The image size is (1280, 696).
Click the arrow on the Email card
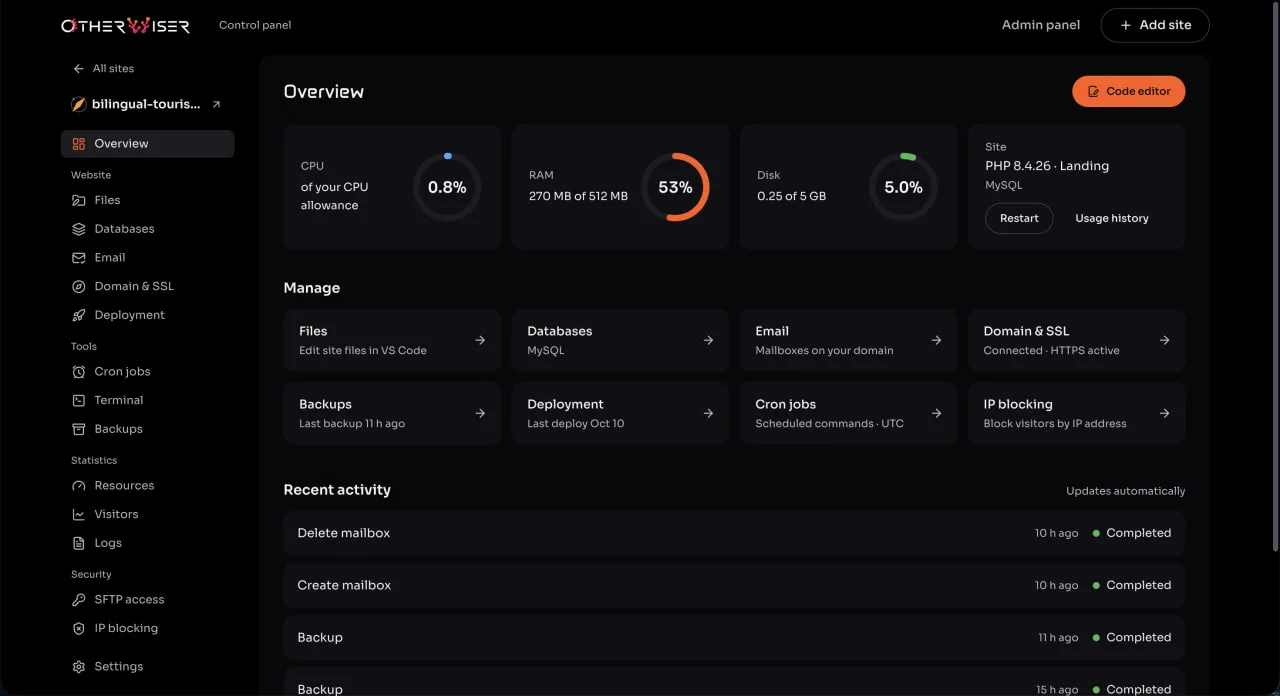click(x=936, y=340)
